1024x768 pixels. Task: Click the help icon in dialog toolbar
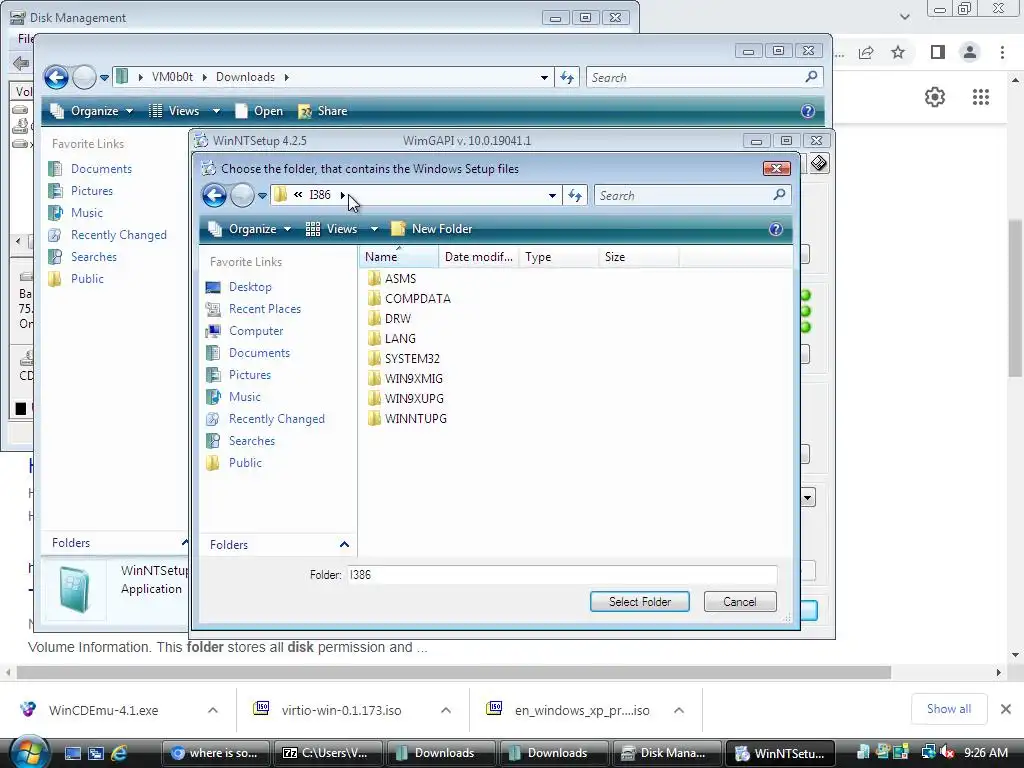point(776,229)
